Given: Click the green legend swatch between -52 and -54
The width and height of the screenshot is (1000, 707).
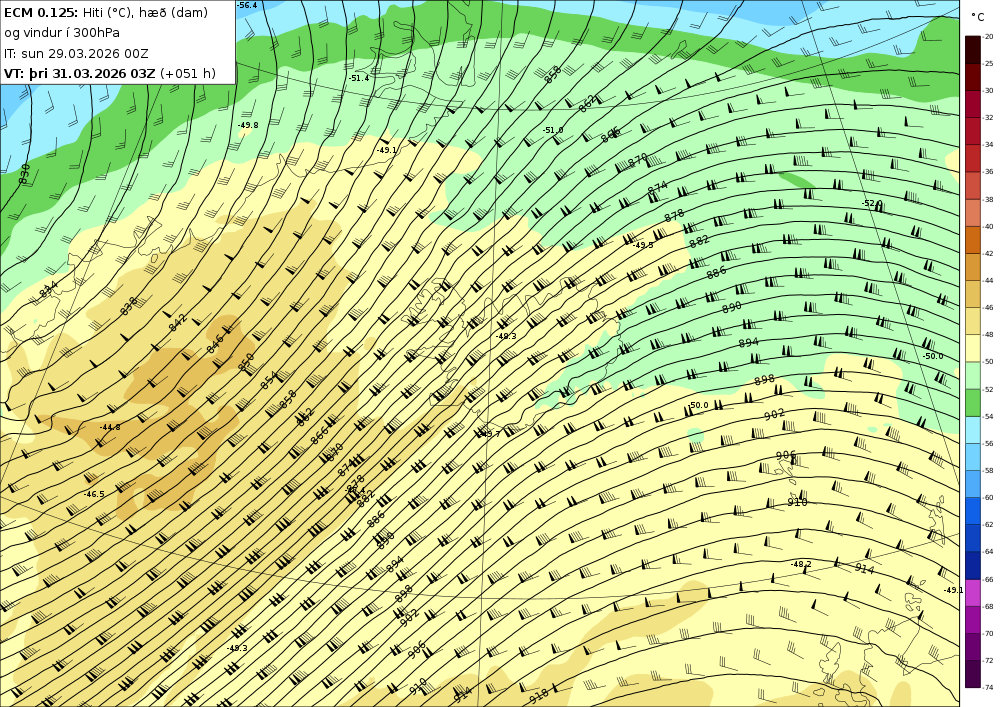Looking at the screenshot, I should click(973, 403).
